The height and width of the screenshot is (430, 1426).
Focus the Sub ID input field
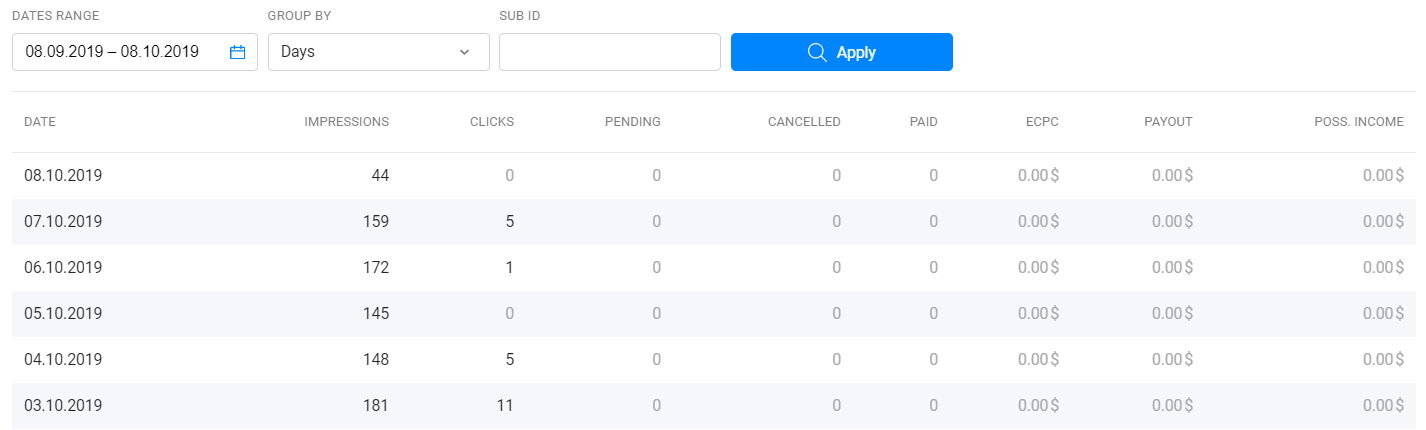(610, 52)
